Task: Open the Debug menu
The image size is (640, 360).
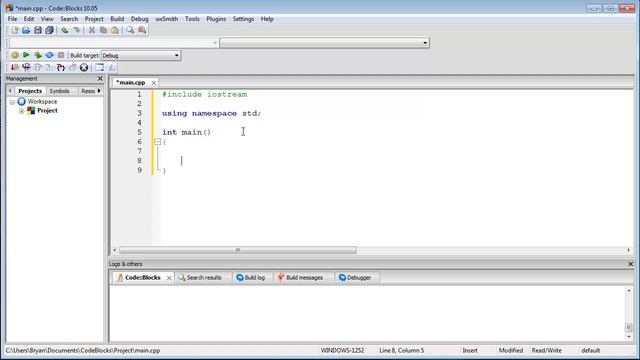Action: (139, 19)
